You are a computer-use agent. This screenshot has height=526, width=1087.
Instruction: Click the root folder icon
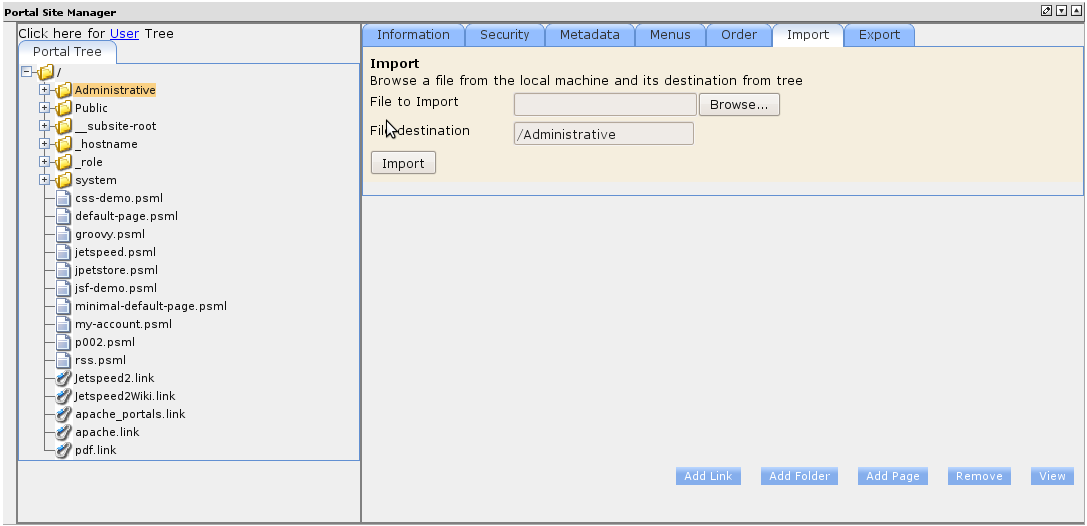[45, 72]
